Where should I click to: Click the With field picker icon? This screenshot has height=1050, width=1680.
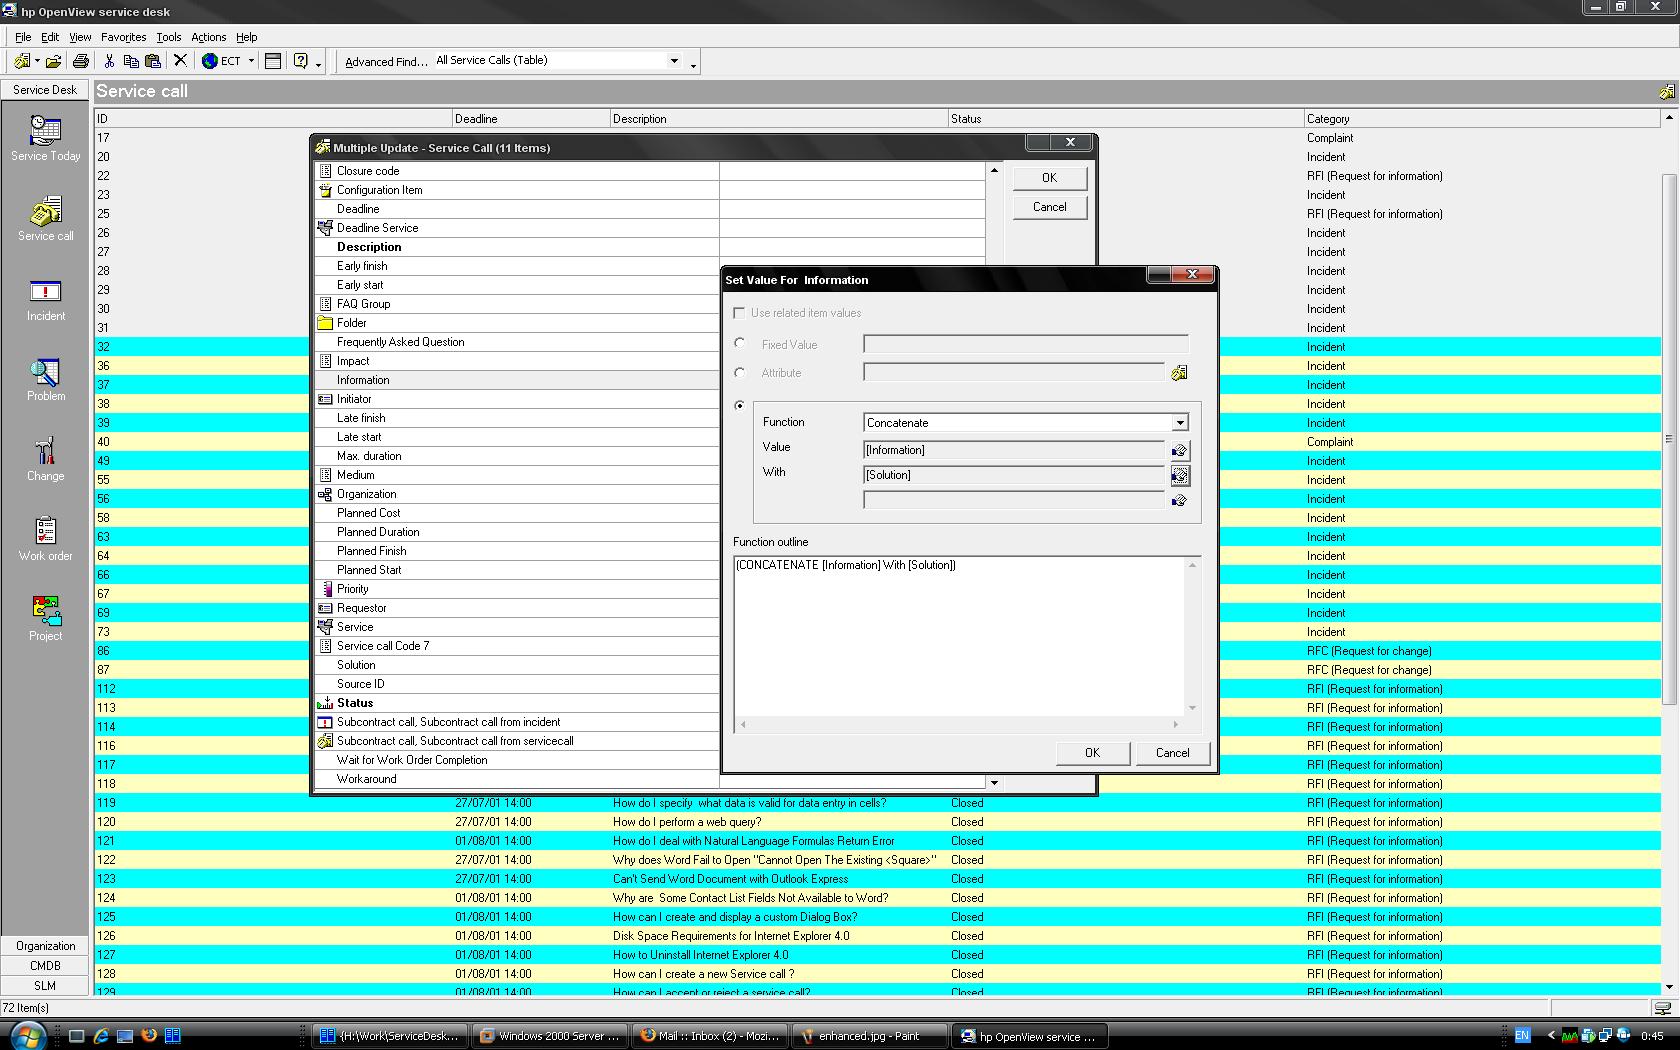[1180, 476]
